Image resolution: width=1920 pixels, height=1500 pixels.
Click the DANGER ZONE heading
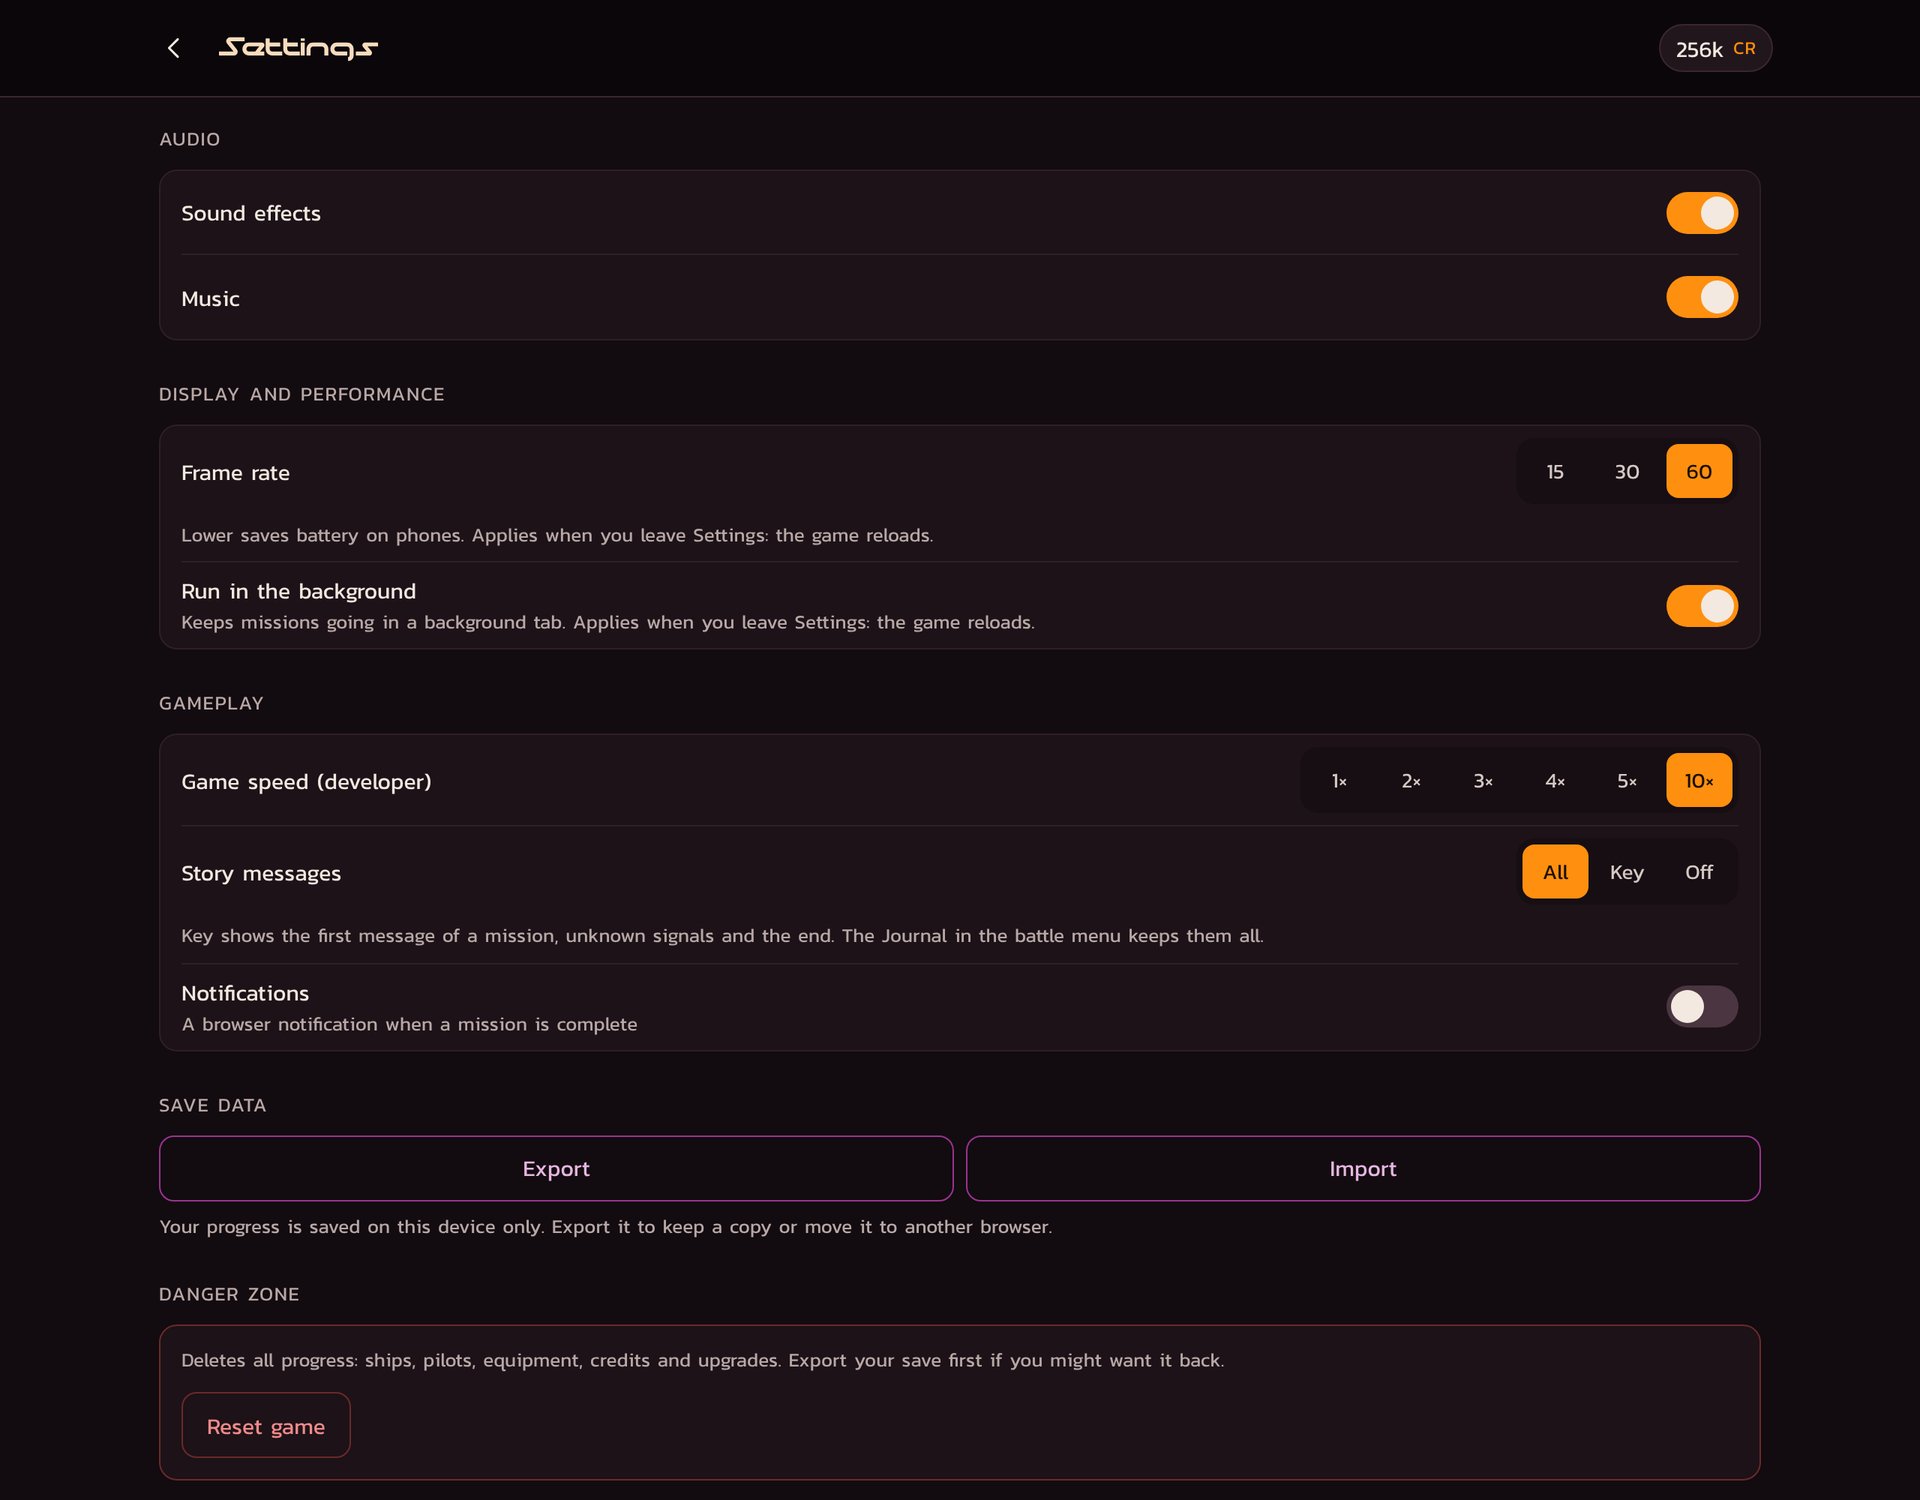click(229, 1294)
